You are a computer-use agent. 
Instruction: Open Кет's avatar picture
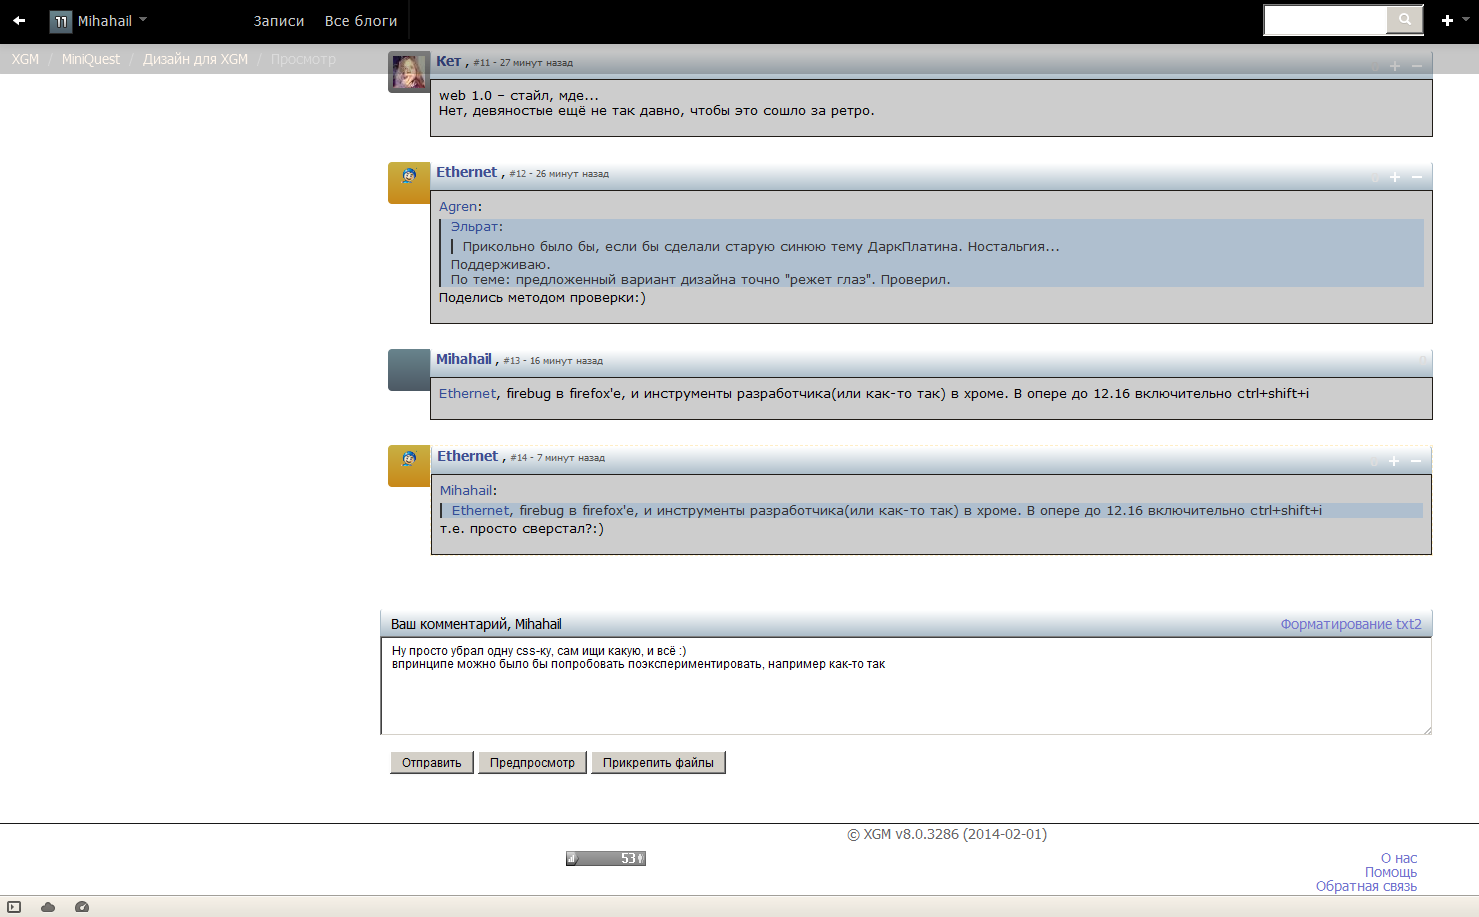tap(409, 72)
